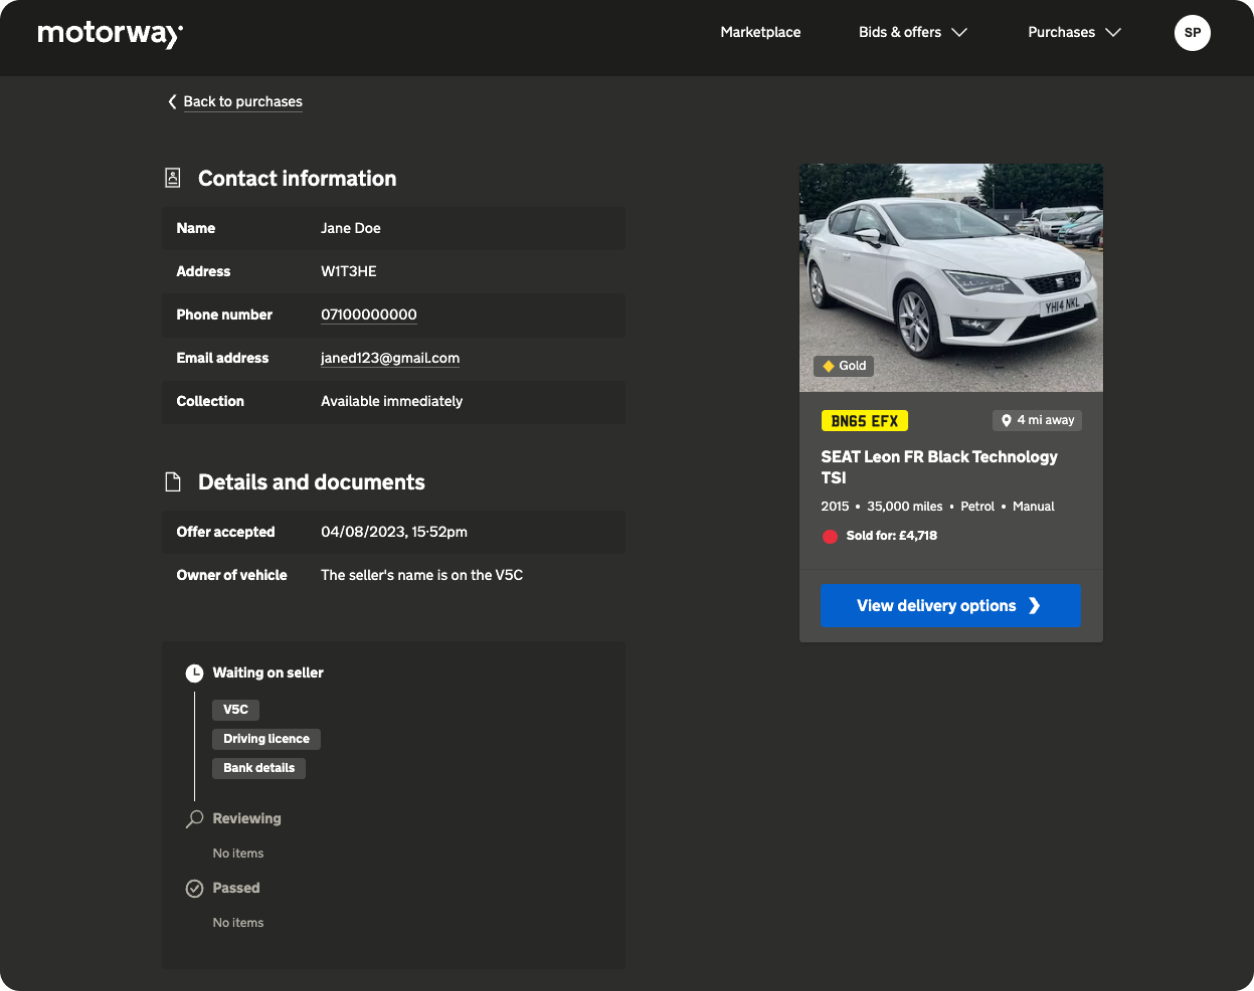Click the Details and documents file icon

(x=173, y=482)
